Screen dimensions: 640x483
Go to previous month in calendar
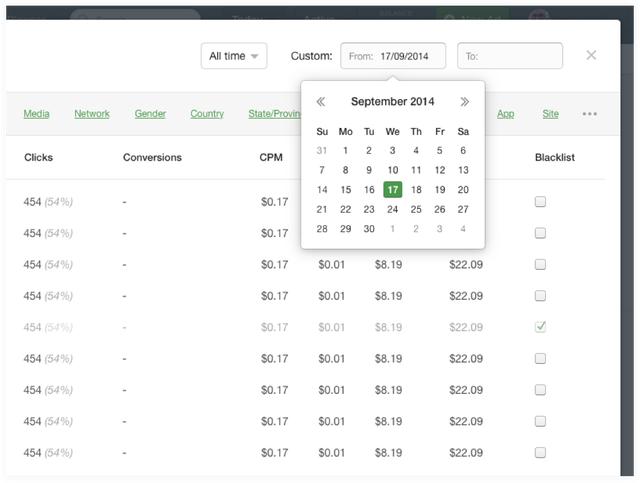coord(321,102)
